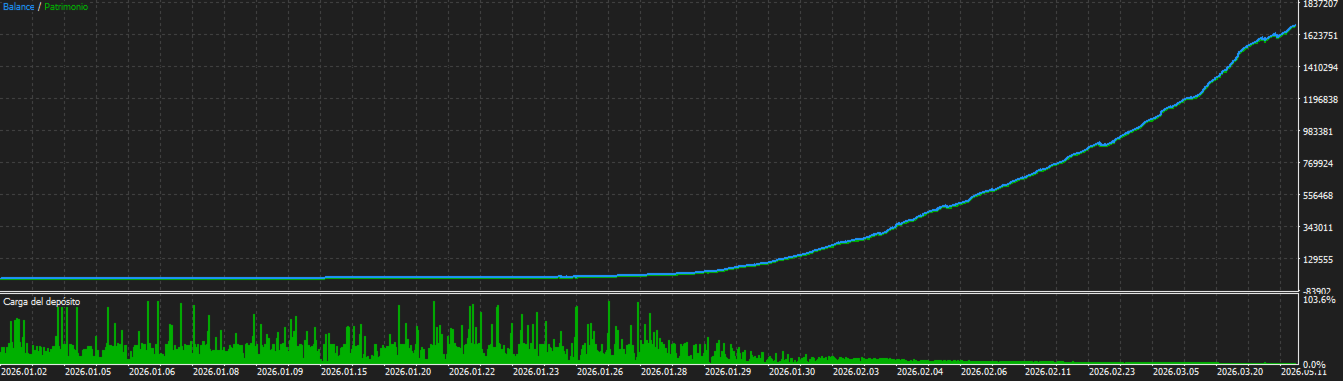Viewport: 1343px width, 381px height.
Task: Click the Patrimonio legend label
Action: pyautogui.click(x=66, y=7)
